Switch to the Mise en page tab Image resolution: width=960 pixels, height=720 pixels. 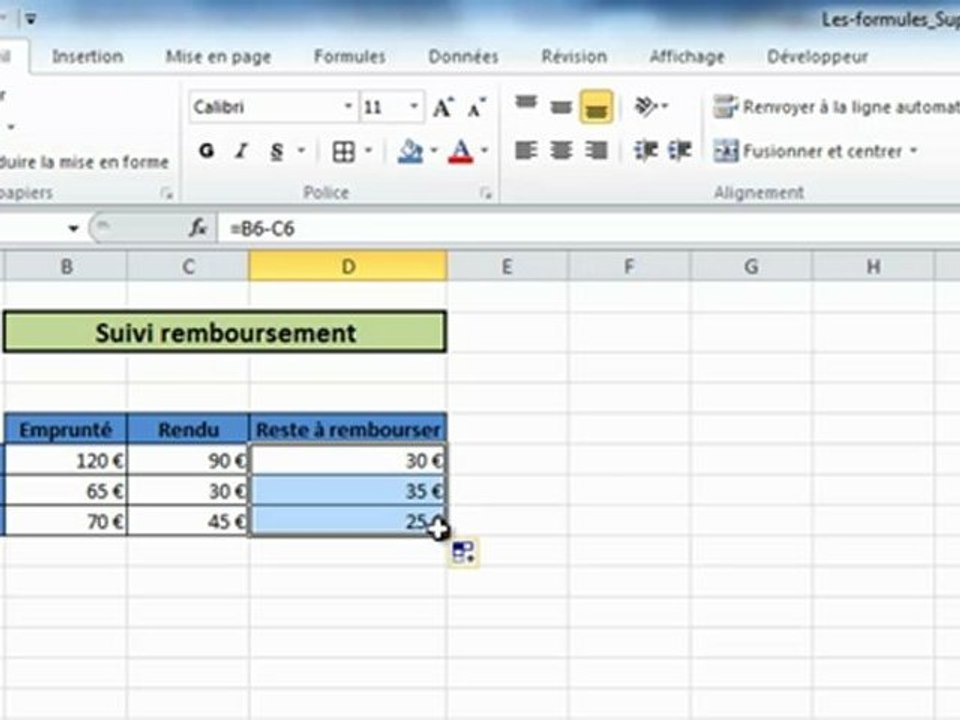218,57
